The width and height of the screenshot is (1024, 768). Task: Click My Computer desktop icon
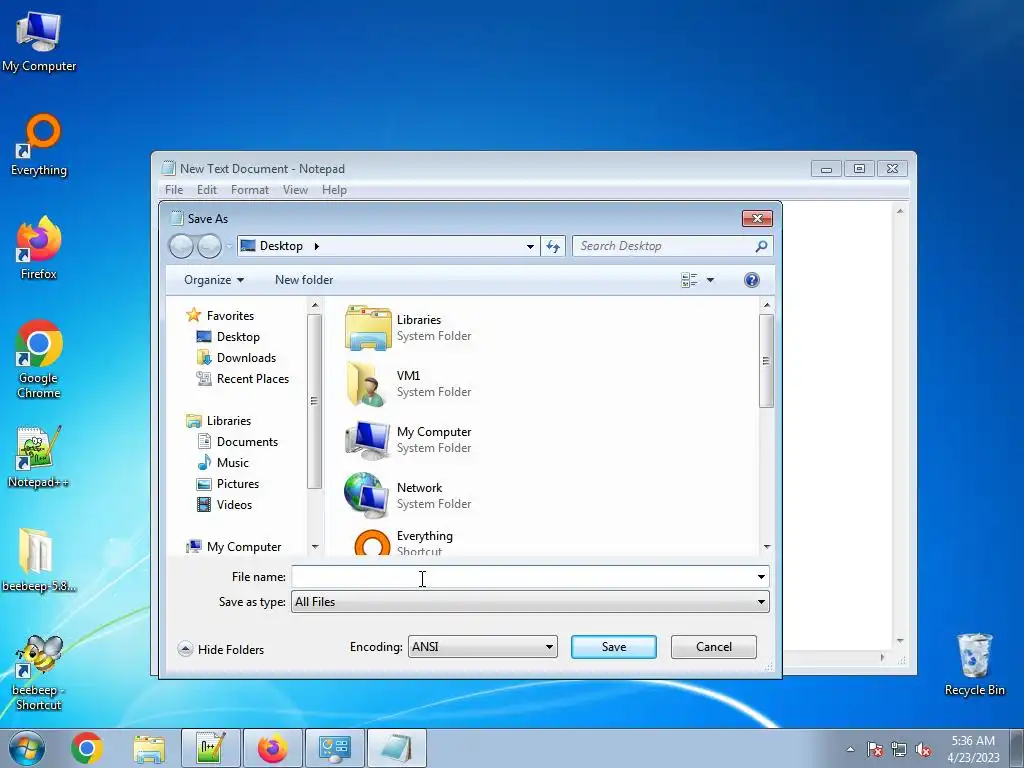pyautogui.click(x=39, y=42)
